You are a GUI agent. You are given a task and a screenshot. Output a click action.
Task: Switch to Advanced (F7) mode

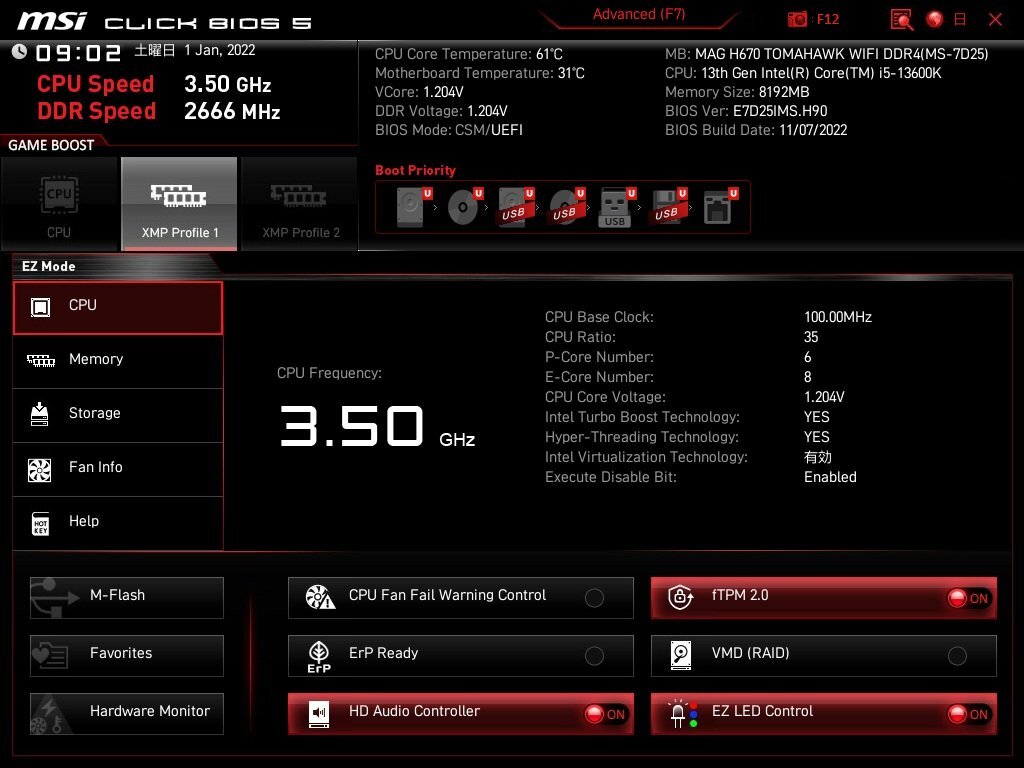639,15
